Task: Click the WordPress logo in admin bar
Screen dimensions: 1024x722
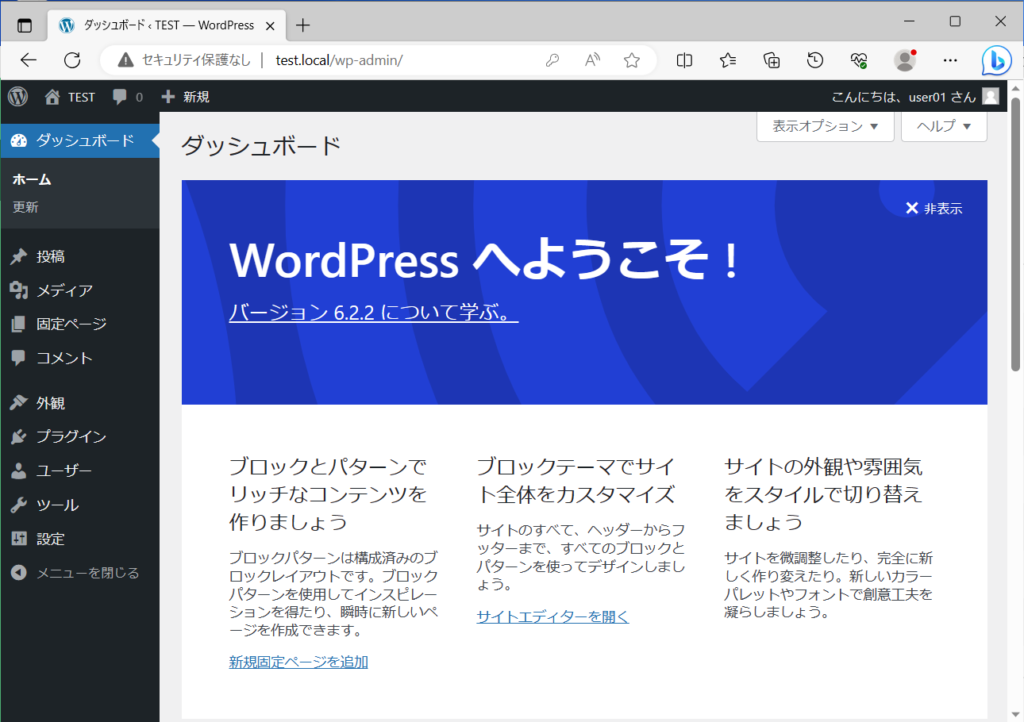Action: point(18,97)
